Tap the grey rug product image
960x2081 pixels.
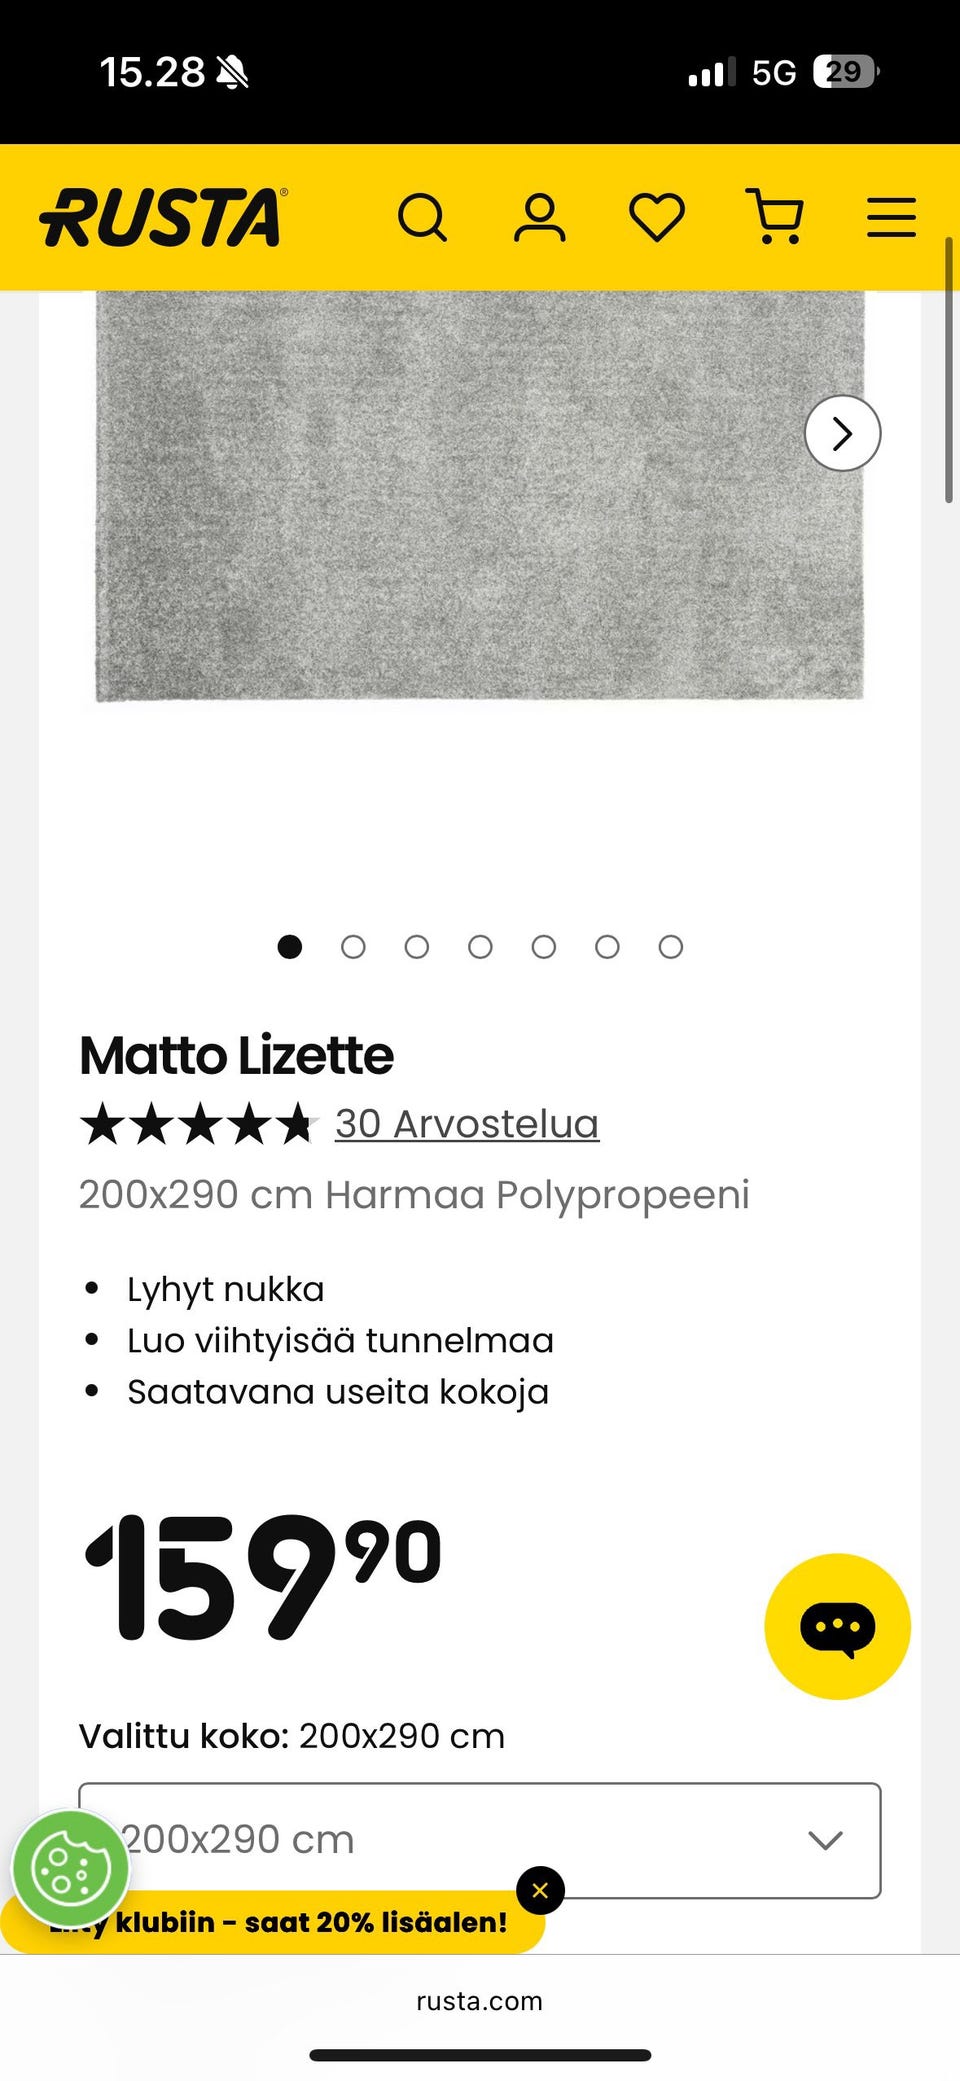pos(480,495)
